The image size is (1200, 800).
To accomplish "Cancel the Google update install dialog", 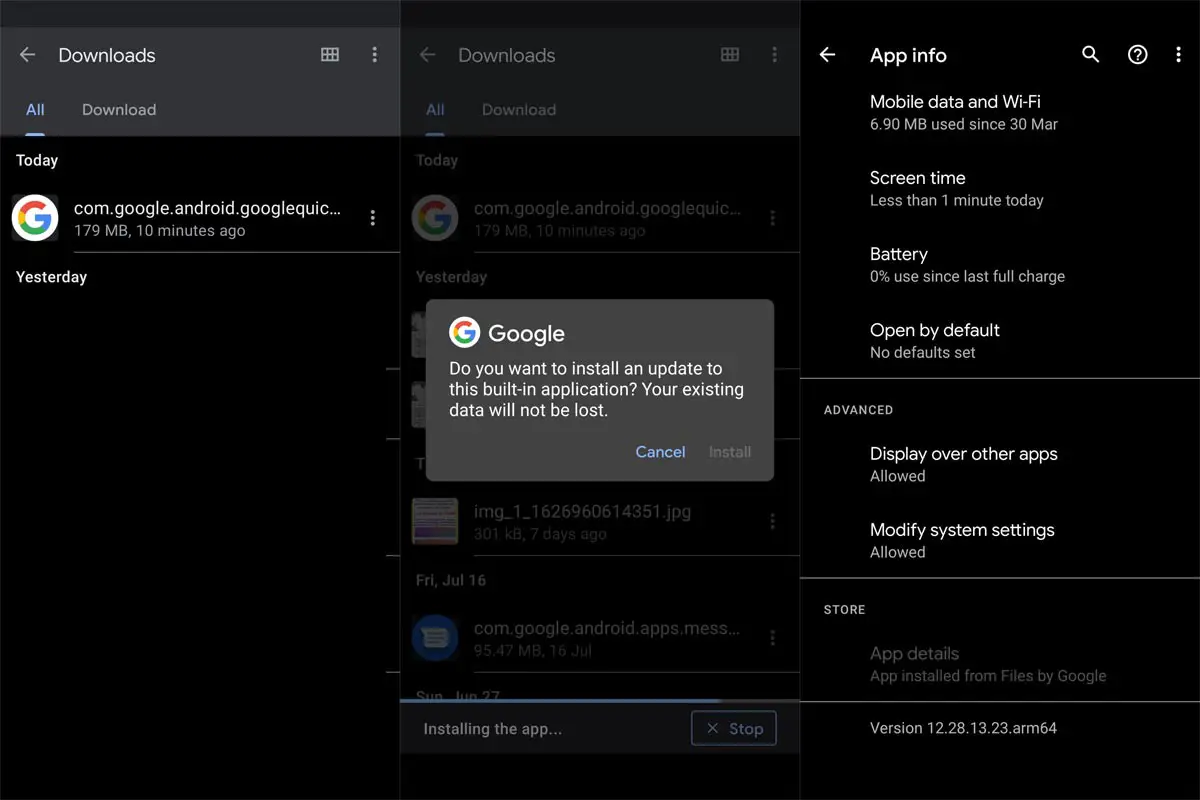I will 660,452.
